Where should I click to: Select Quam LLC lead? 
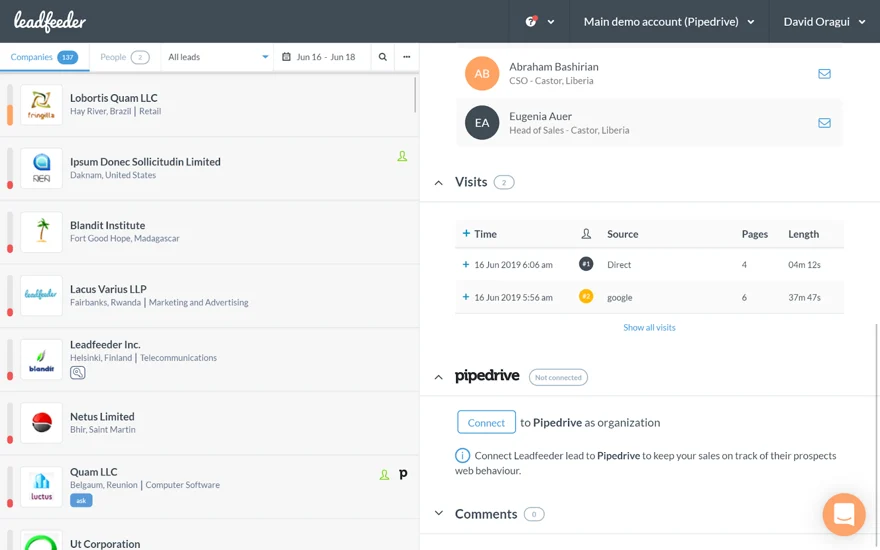pos(209,487)
